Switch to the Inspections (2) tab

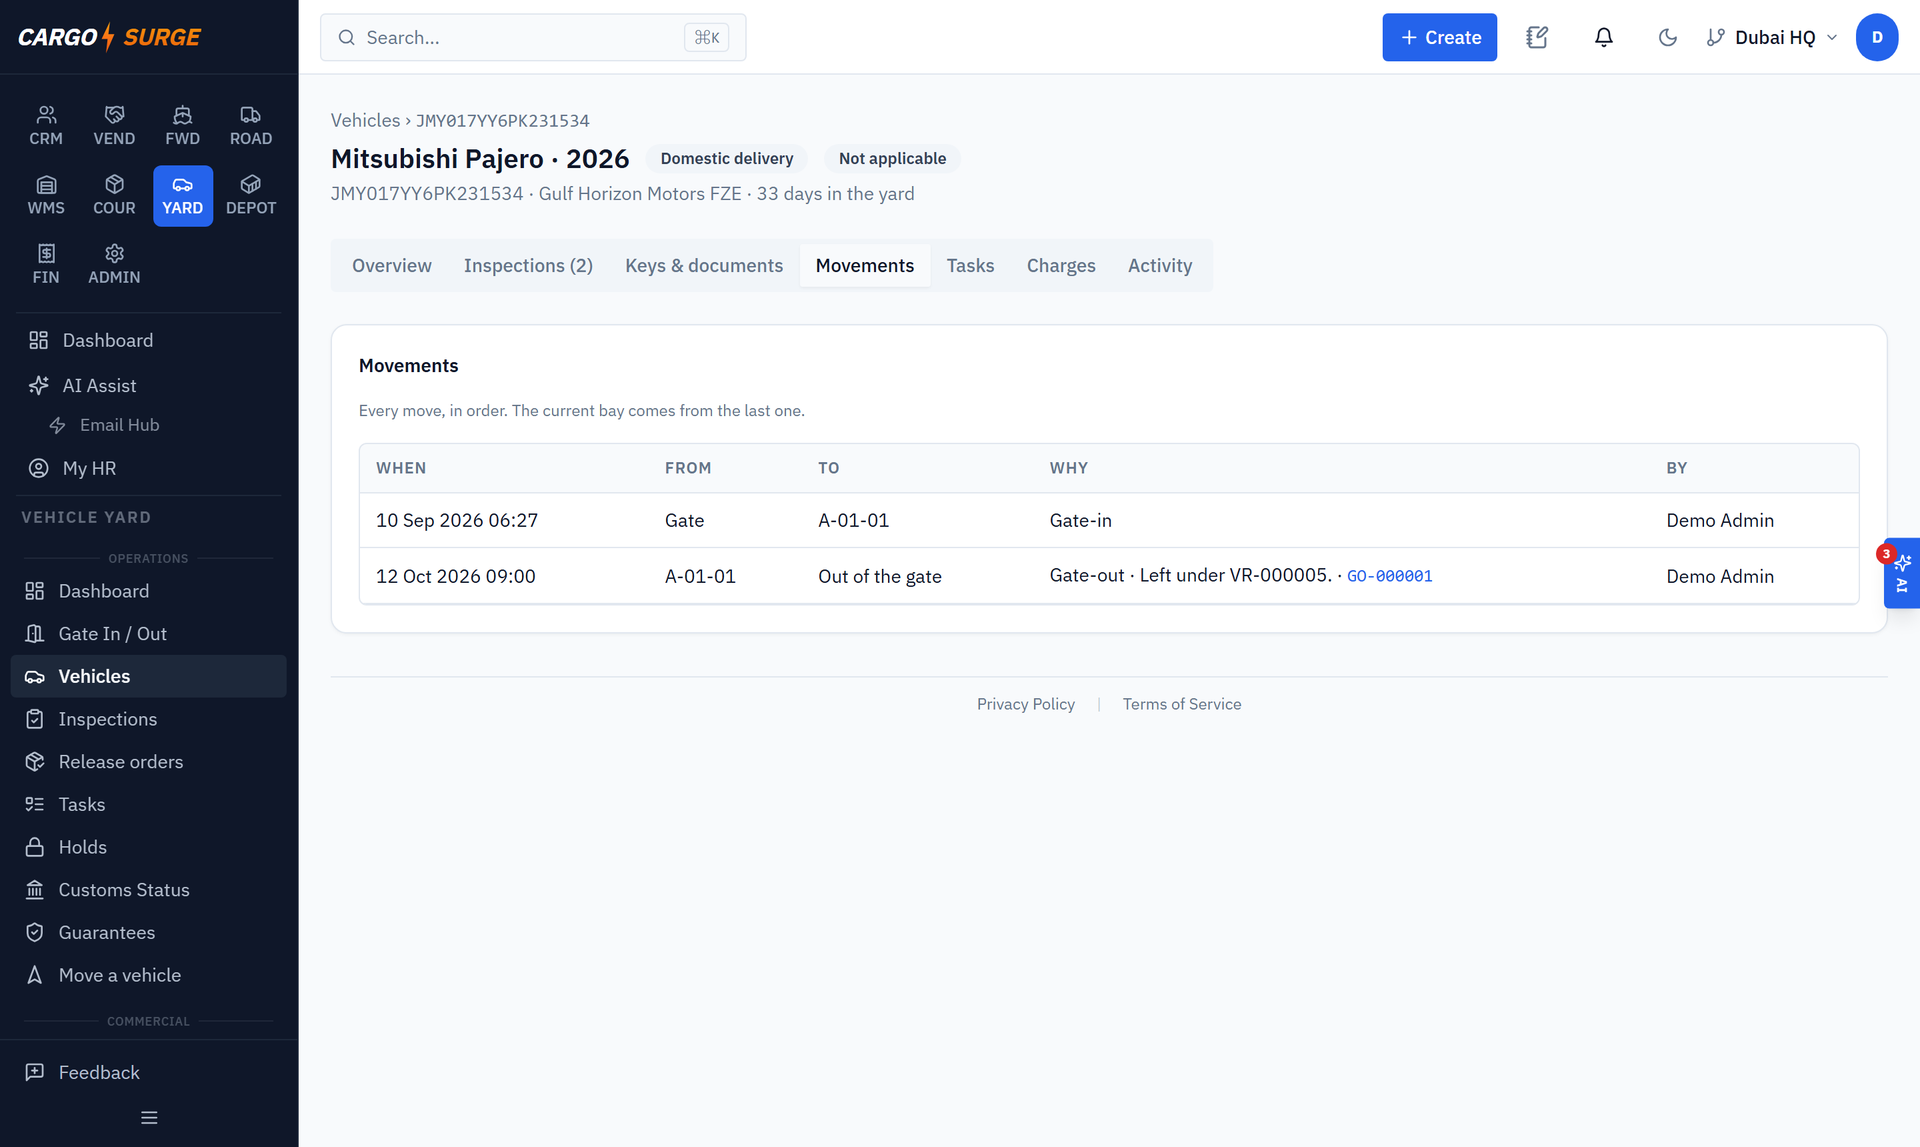coord(528,265)
